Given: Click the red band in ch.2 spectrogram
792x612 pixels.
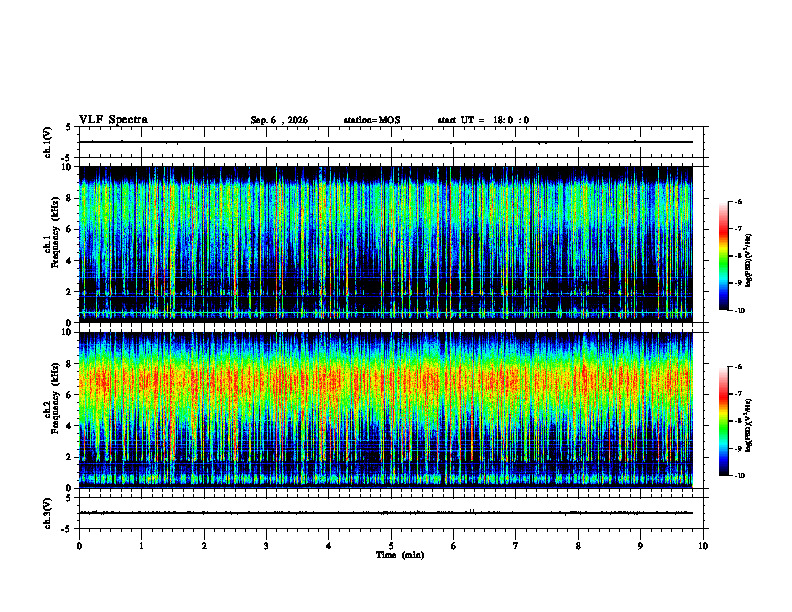Looking at the screenshot, I should point(385,380).
